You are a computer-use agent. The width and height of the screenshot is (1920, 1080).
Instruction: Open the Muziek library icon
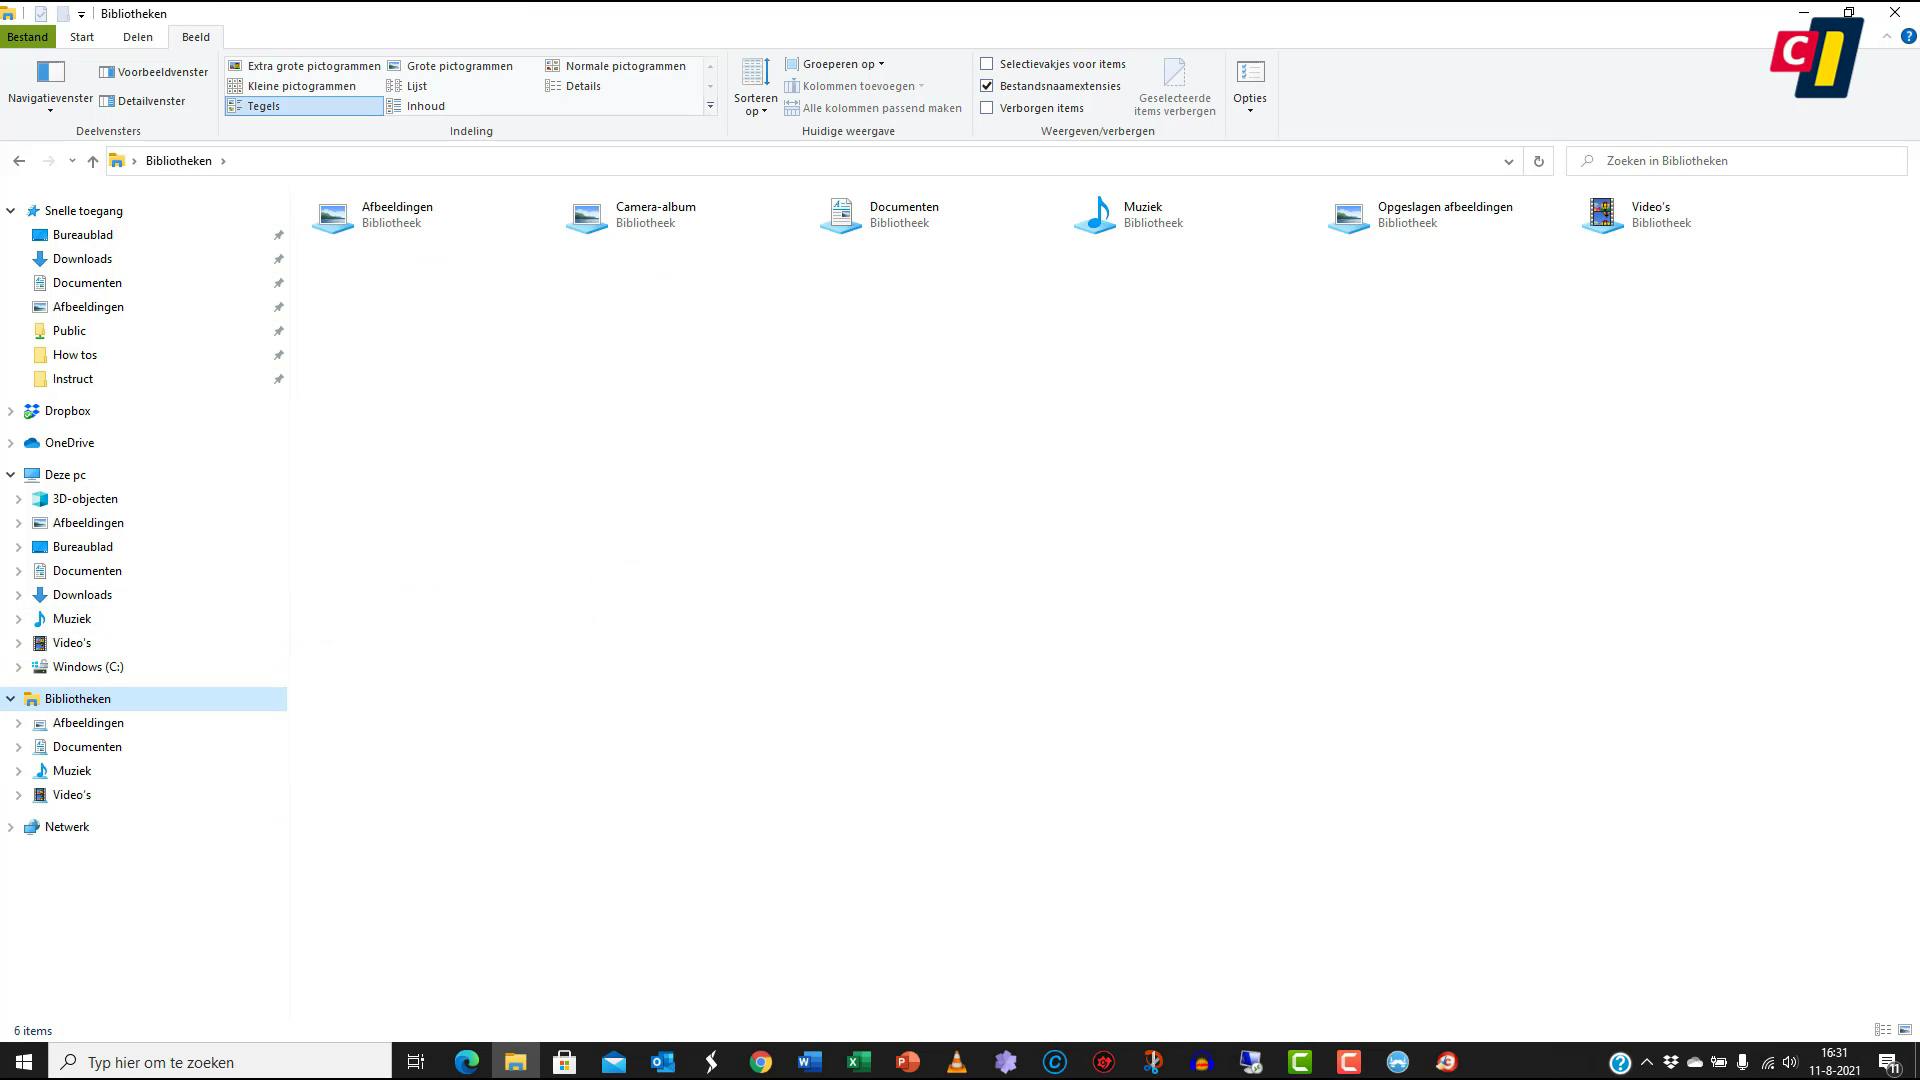coord(1095,215)
